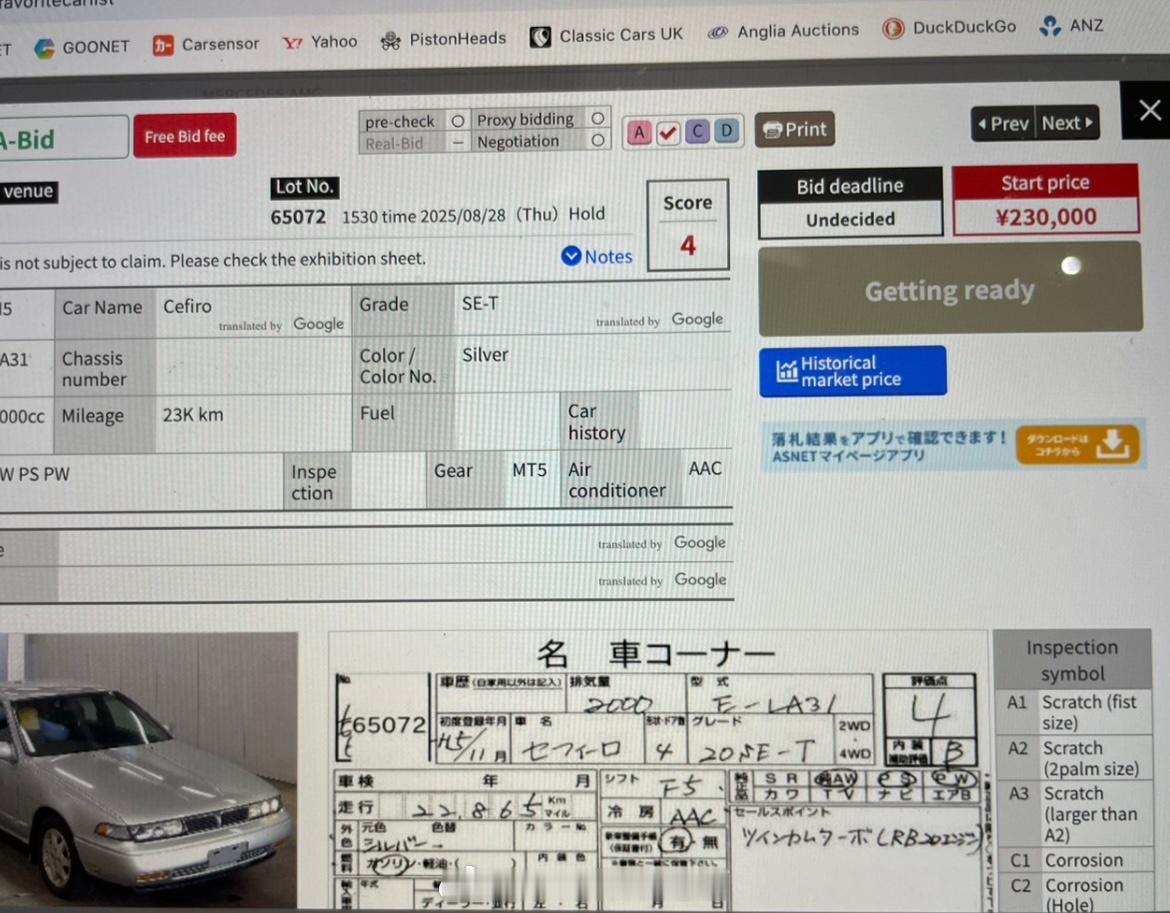Open the silver Cefiro car photo

click(x=148, y=772)
